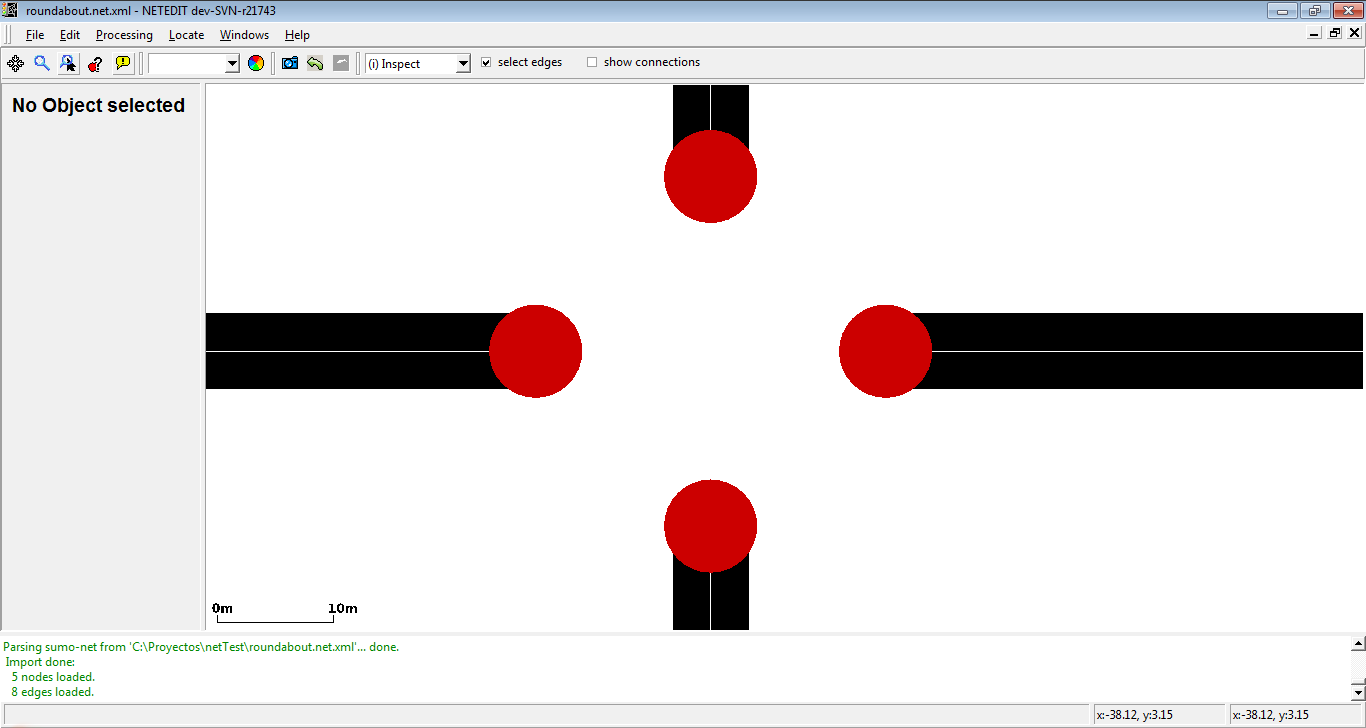1366x728 pixels.
Task: Open the color wheel scheme editor
Action: pyautogui.click(x=256, y=63)
